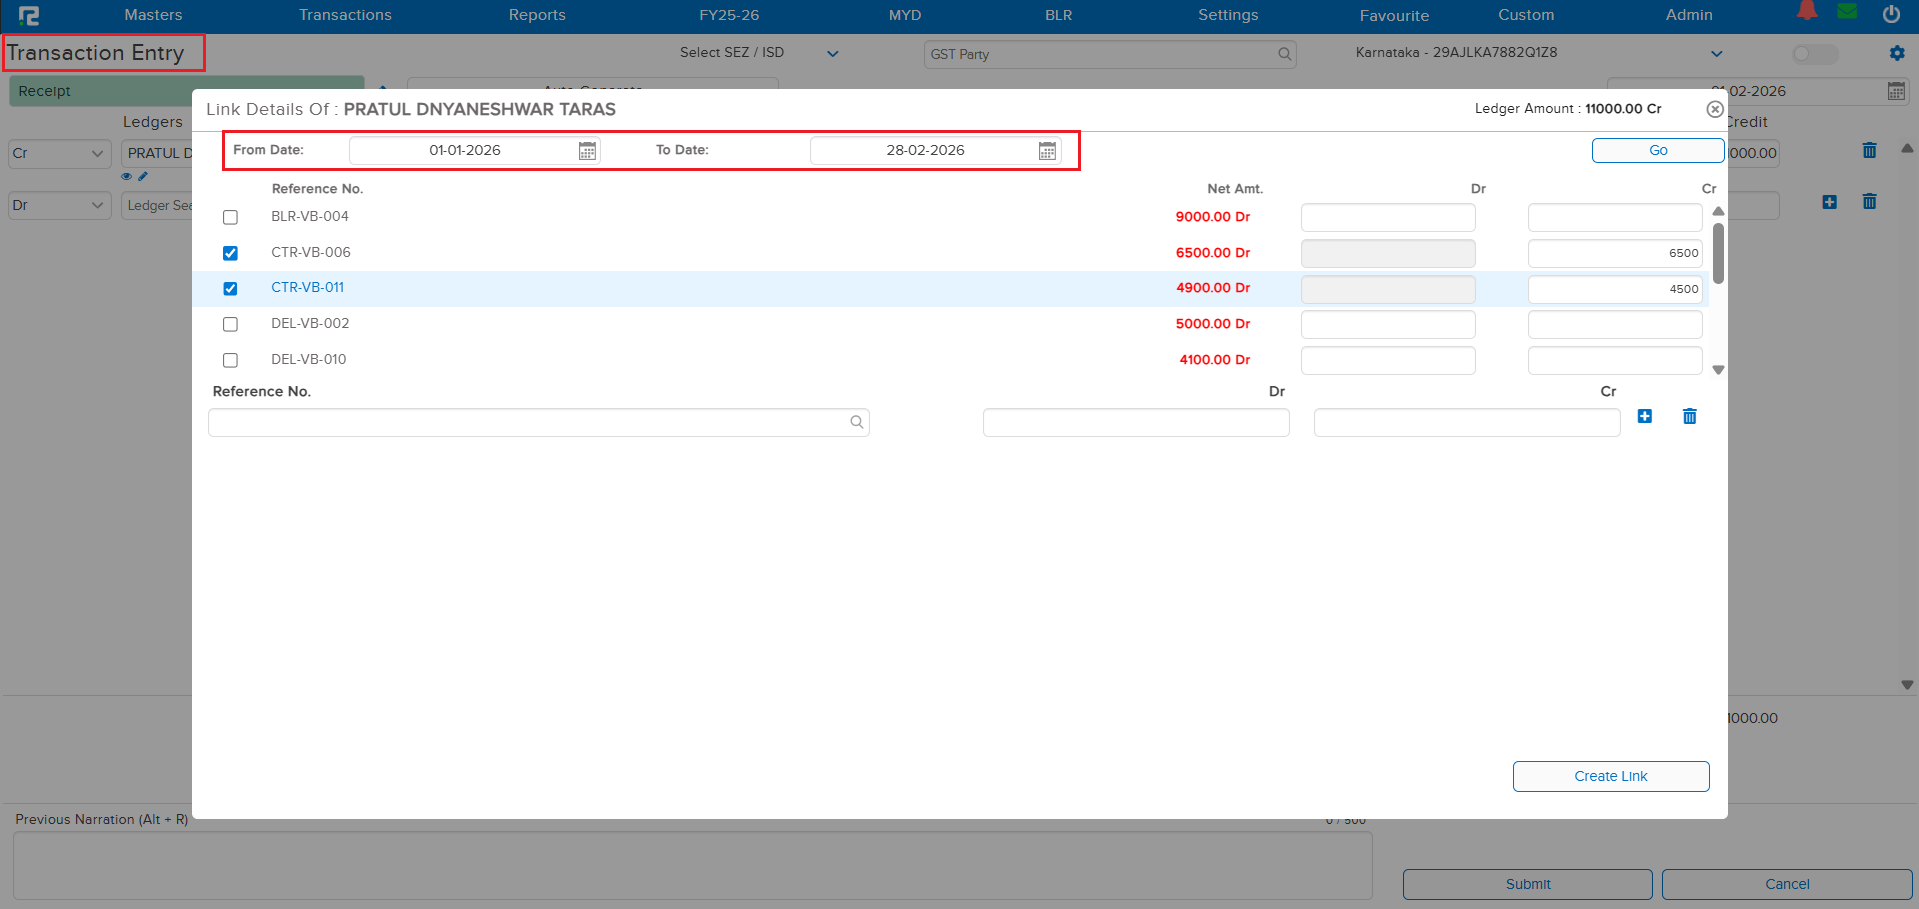Expand the Karnataka GSTIN dropdown
1919x909 pixels.
click(1716, 53)
